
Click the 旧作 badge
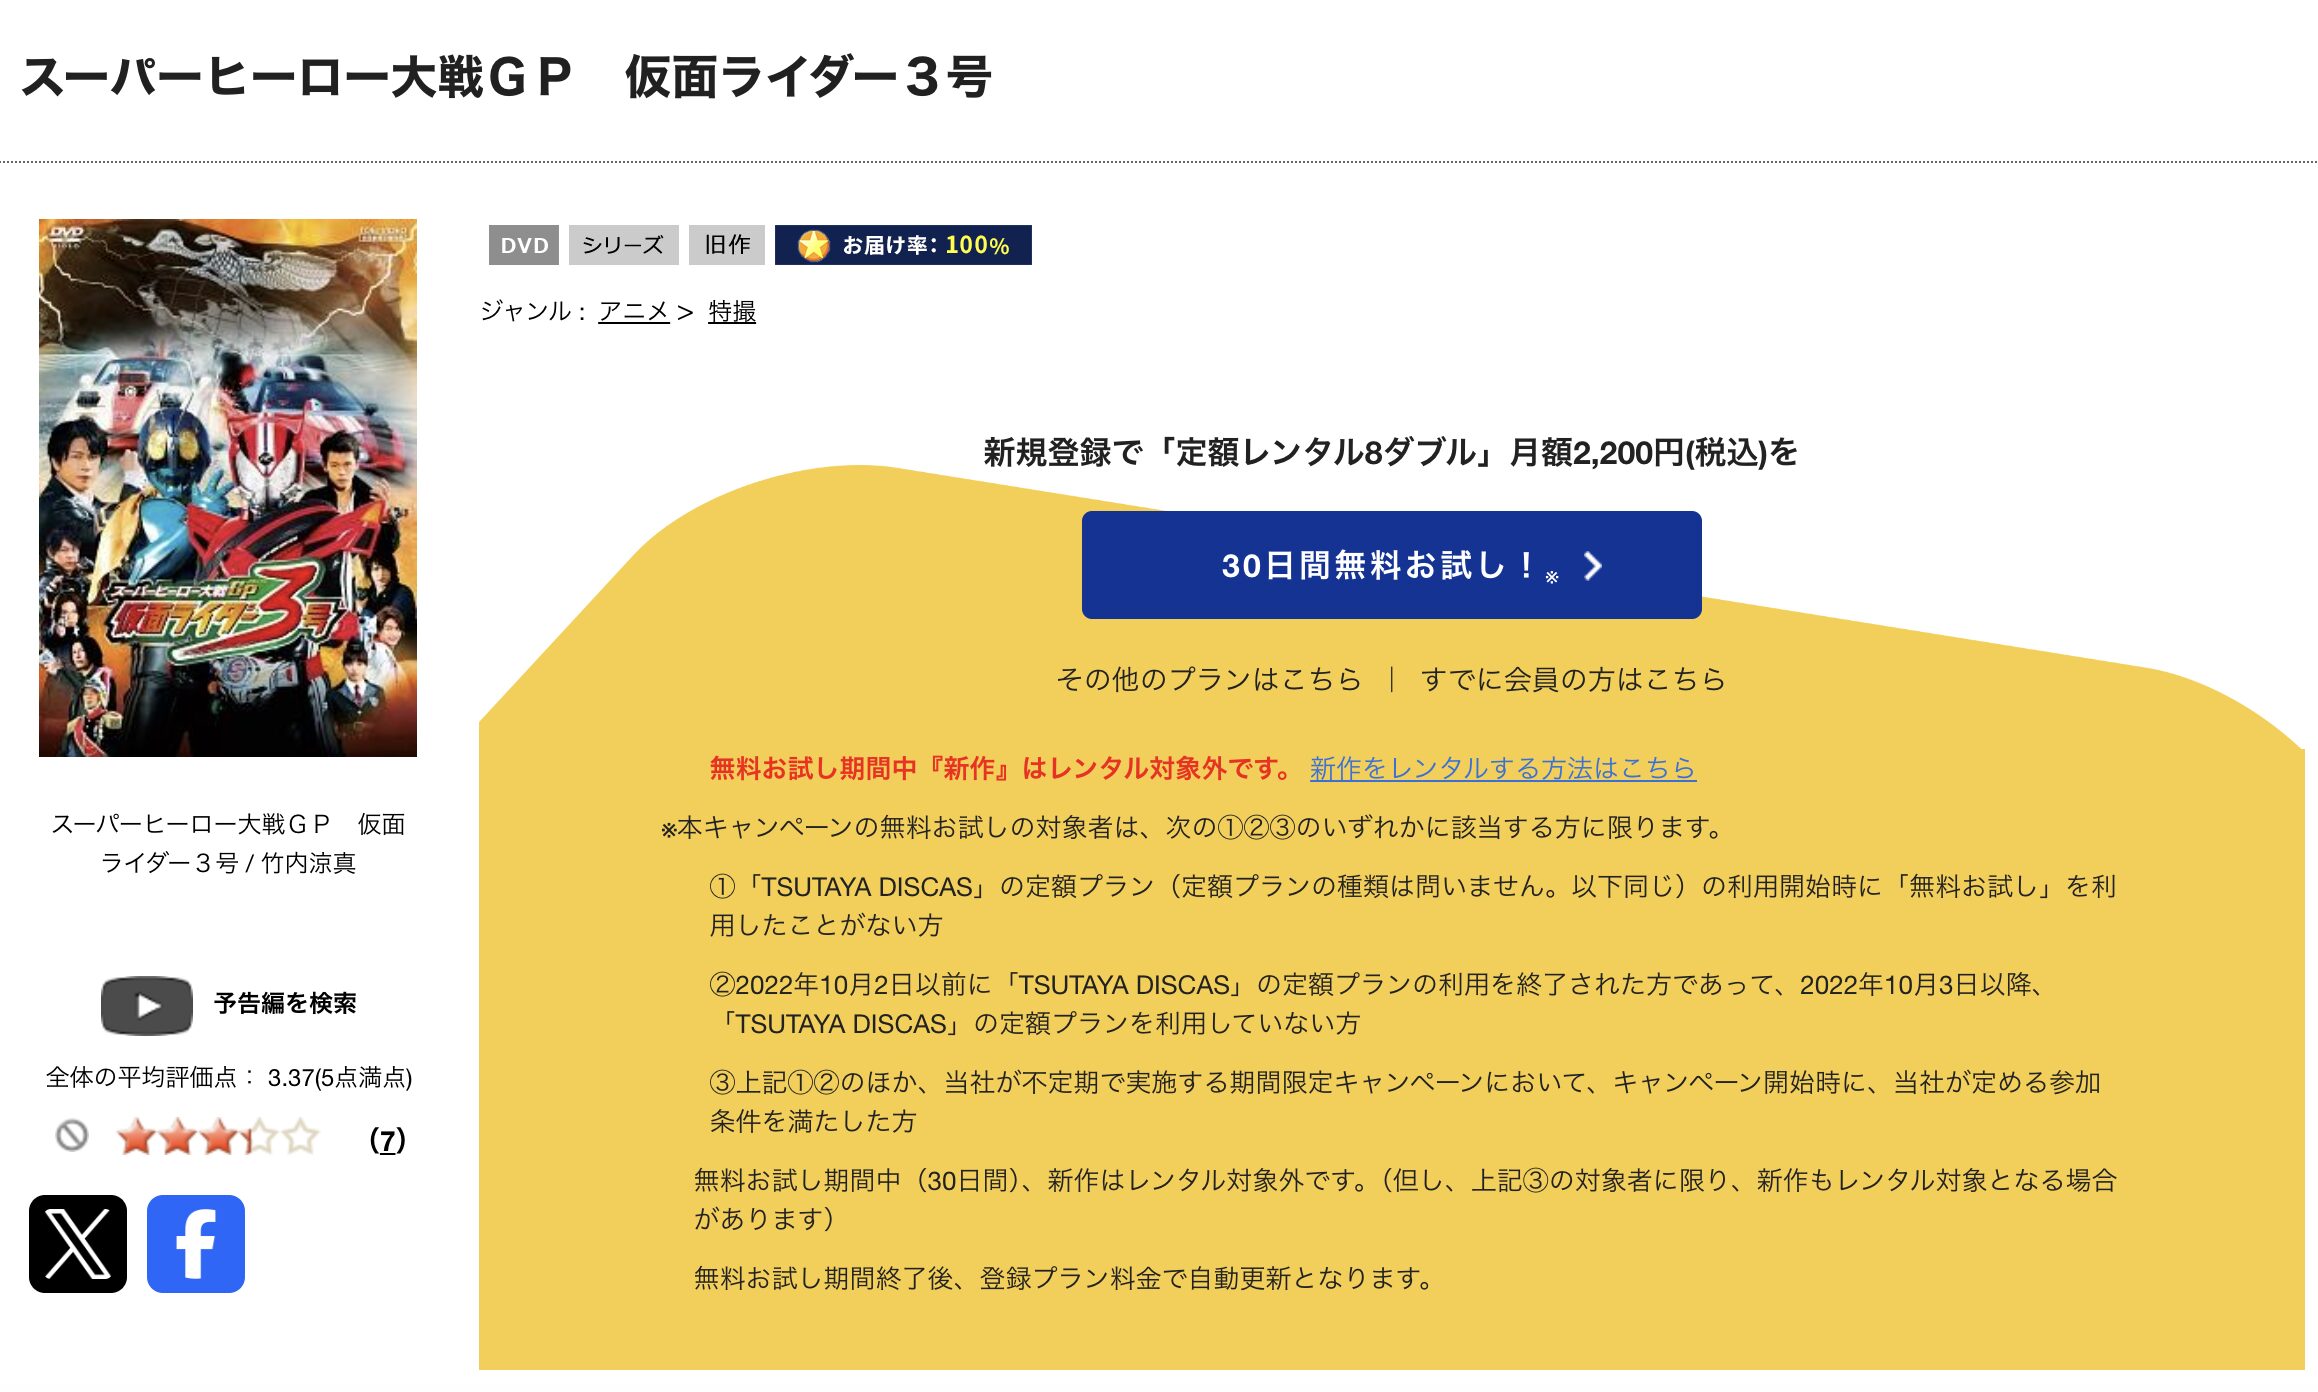tap(727, 245)
